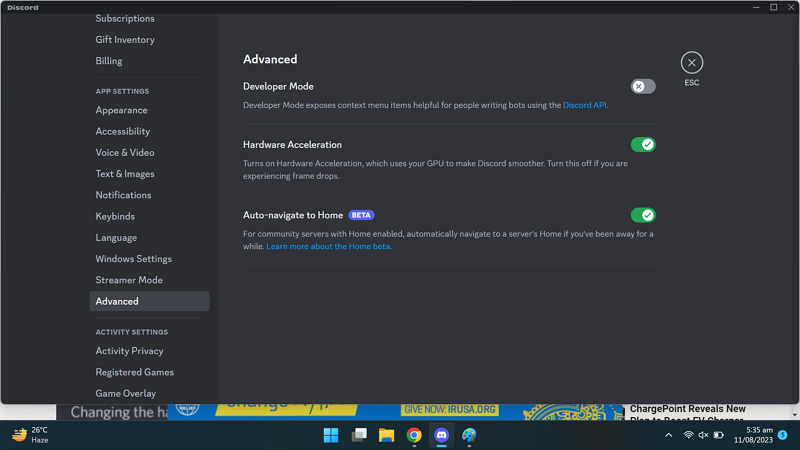This screenshot has width=800, height=450.
Task: Disable Auto-navigate to Home toggle
Action: [x=643, y=215]
